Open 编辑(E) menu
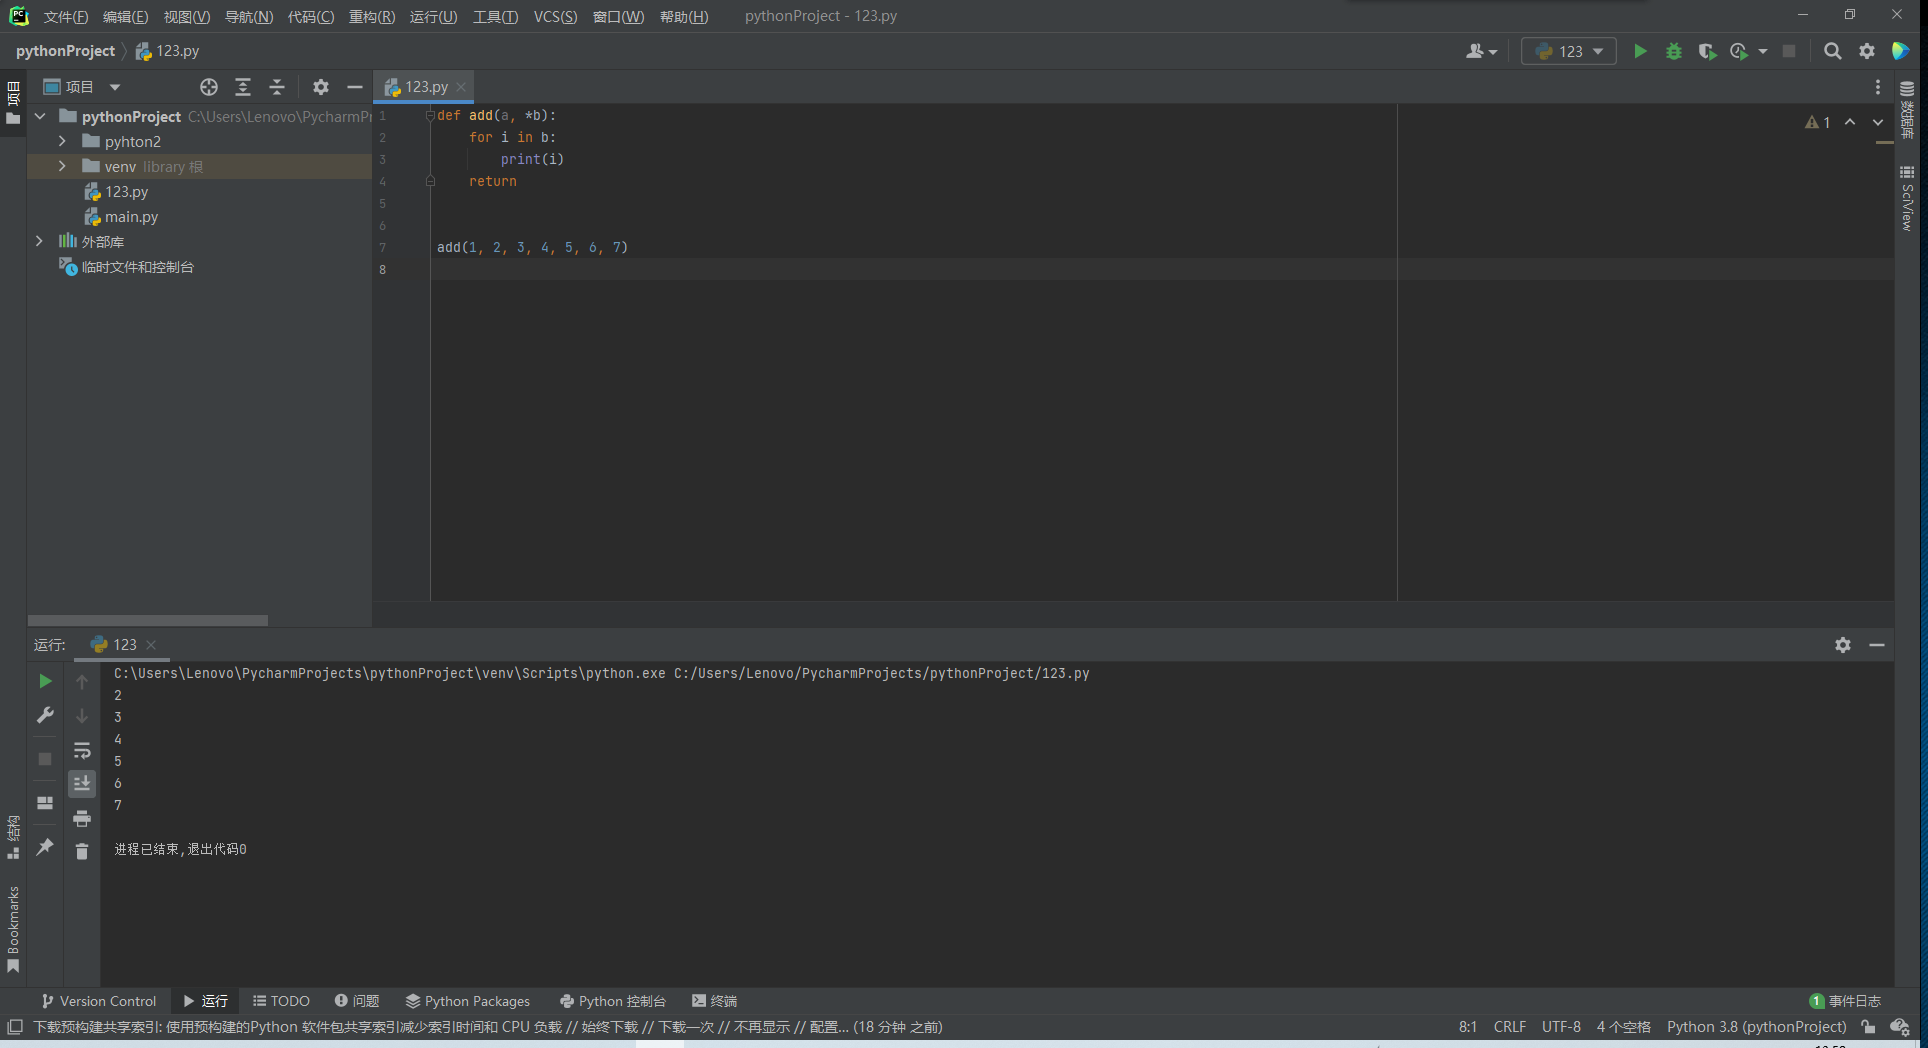1928x1048 pixels. 125,17
